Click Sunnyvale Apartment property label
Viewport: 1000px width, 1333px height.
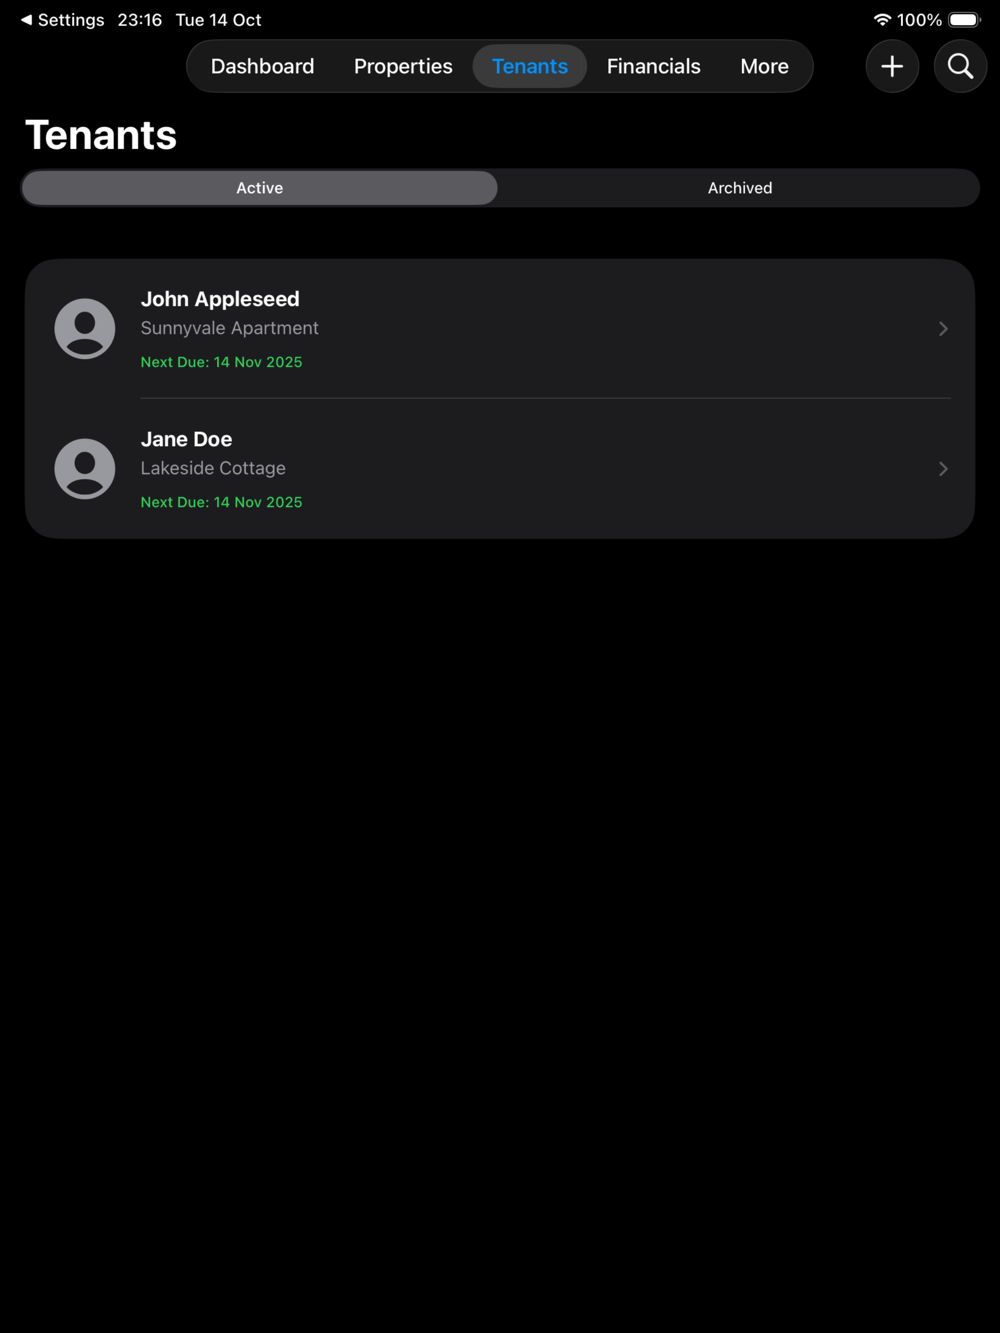click(230, 328)
